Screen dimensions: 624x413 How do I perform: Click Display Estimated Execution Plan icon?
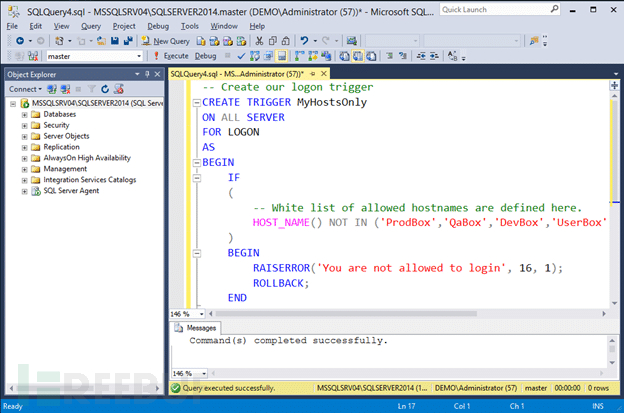coord(255,56)
